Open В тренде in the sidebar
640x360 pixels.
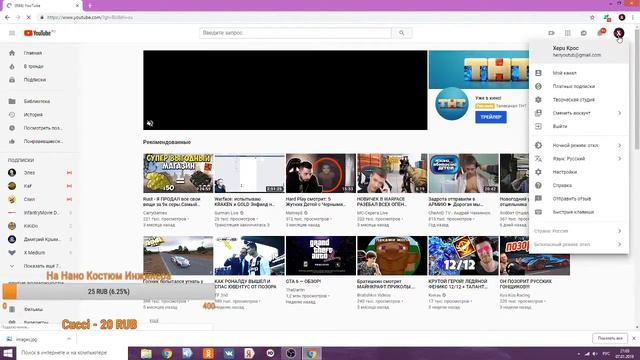[x=40, y=67]
